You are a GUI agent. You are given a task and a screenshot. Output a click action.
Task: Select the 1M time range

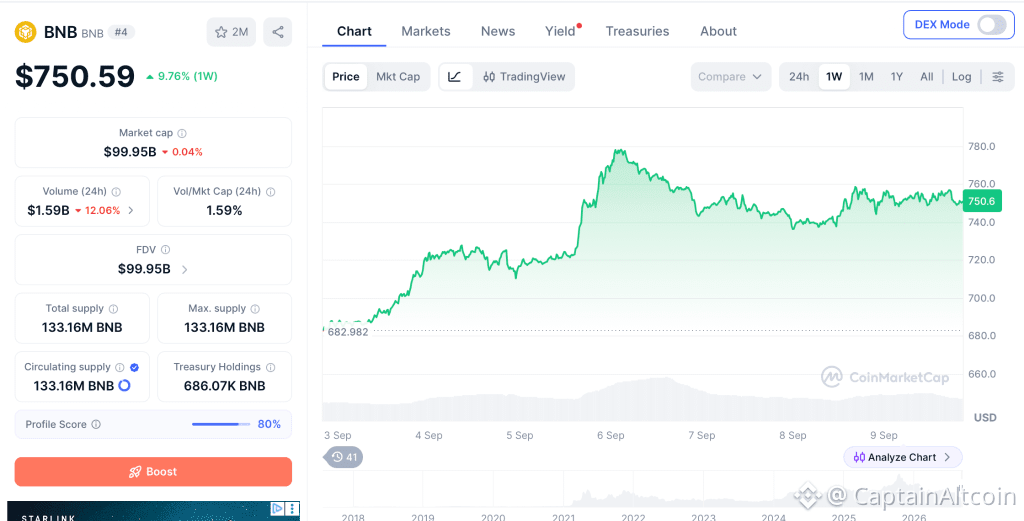(x=866, y=76)
